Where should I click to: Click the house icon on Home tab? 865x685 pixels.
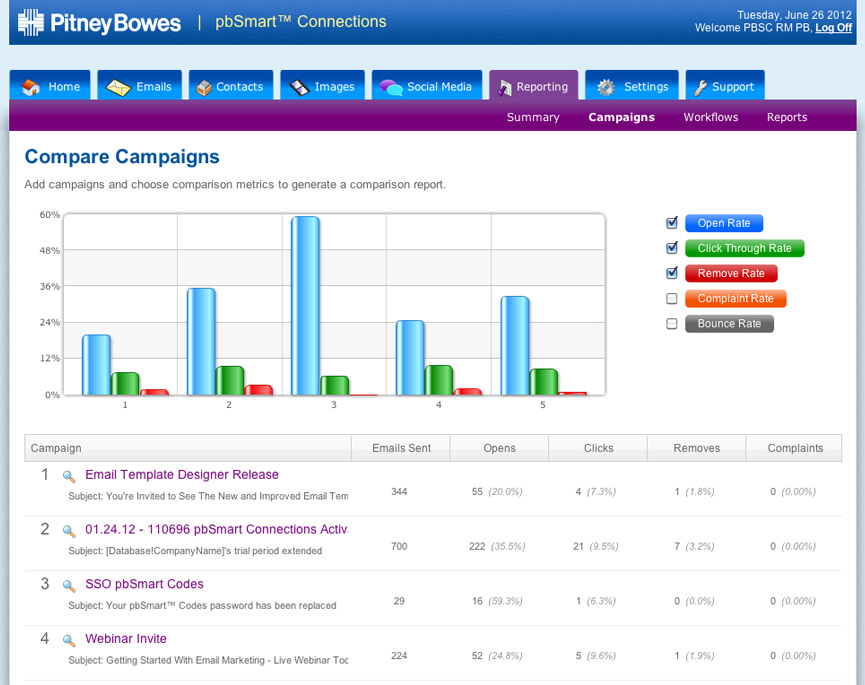coord(31,87)
